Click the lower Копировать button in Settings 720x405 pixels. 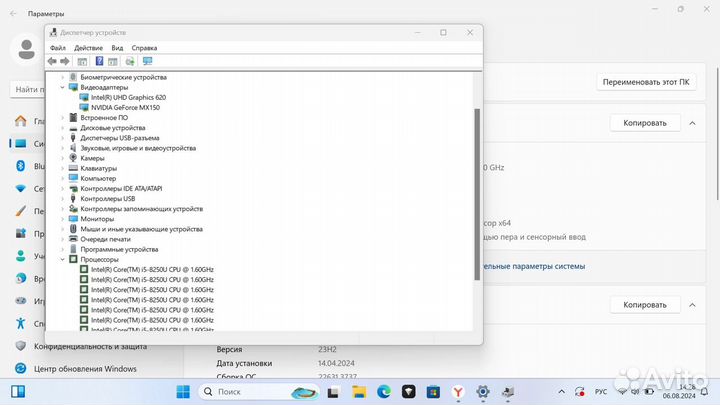(x=645, y=305)
